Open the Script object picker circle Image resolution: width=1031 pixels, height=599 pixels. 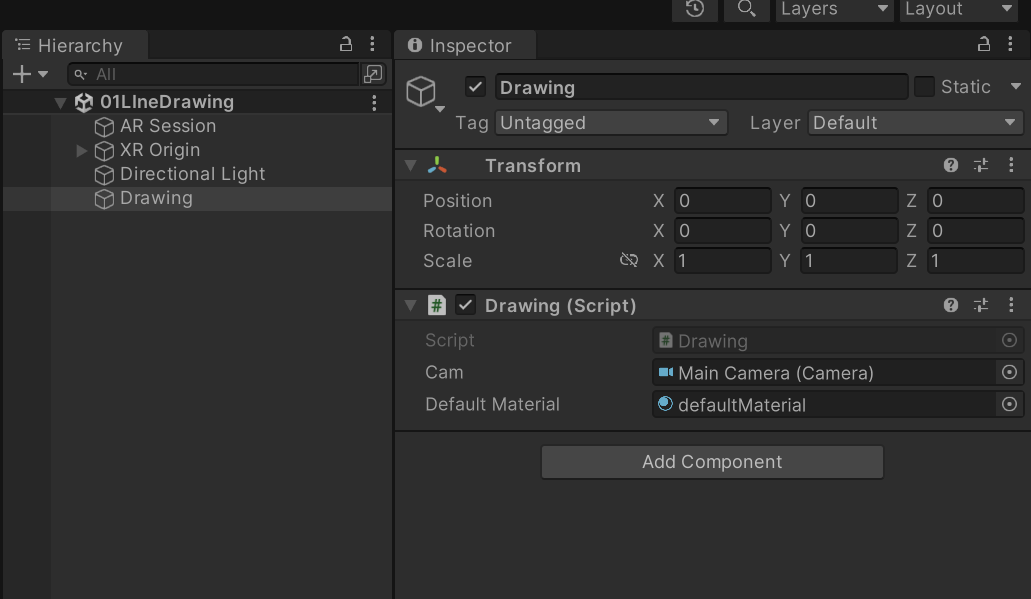pos(1009,341)
